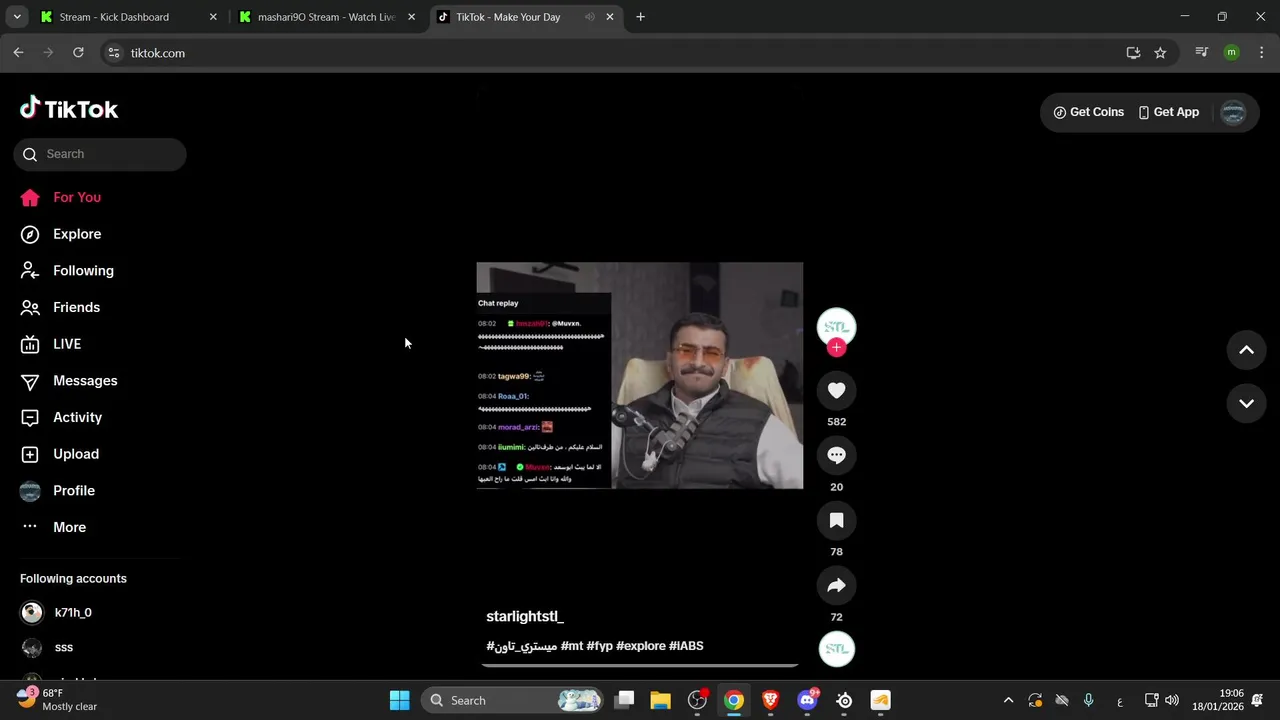Show hidden system tray icons
This screenshot has width=1280, height=720.
tap(1008, 700)
